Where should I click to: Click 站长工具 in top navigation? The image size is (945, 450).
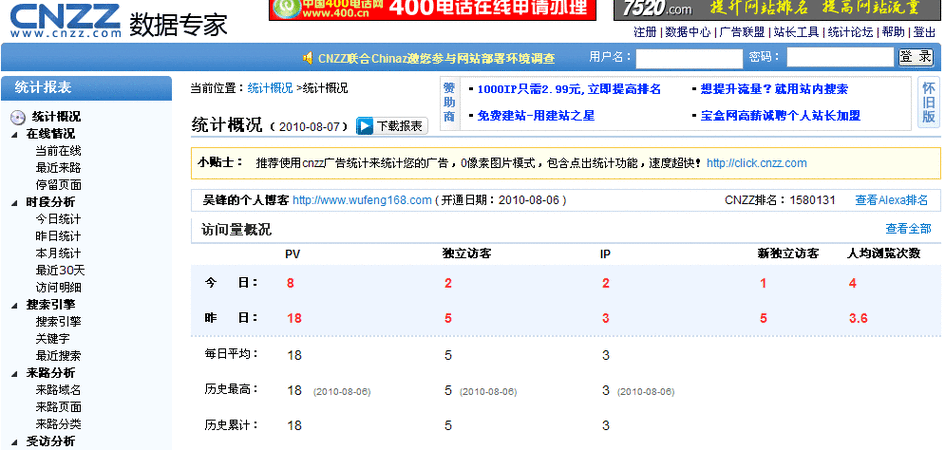coord(796,33)
